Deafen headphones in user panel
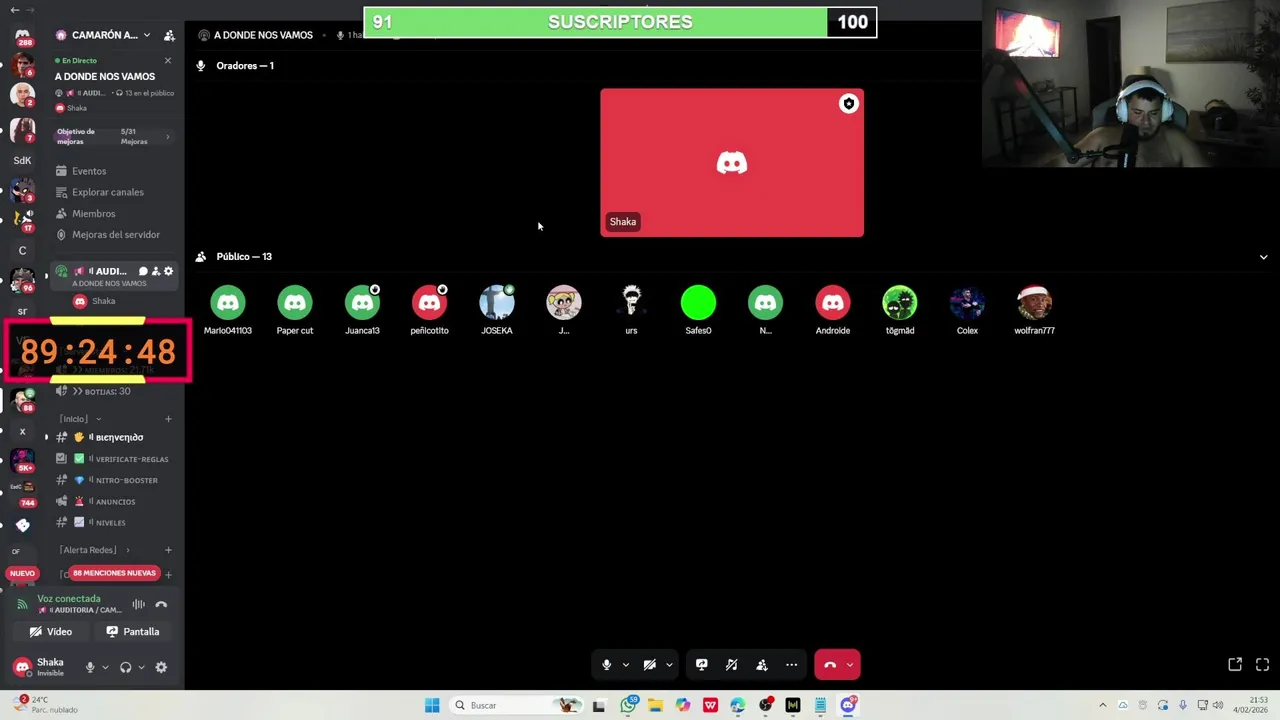This screenshot has height=720, width=1280. [x=125, y=667]
